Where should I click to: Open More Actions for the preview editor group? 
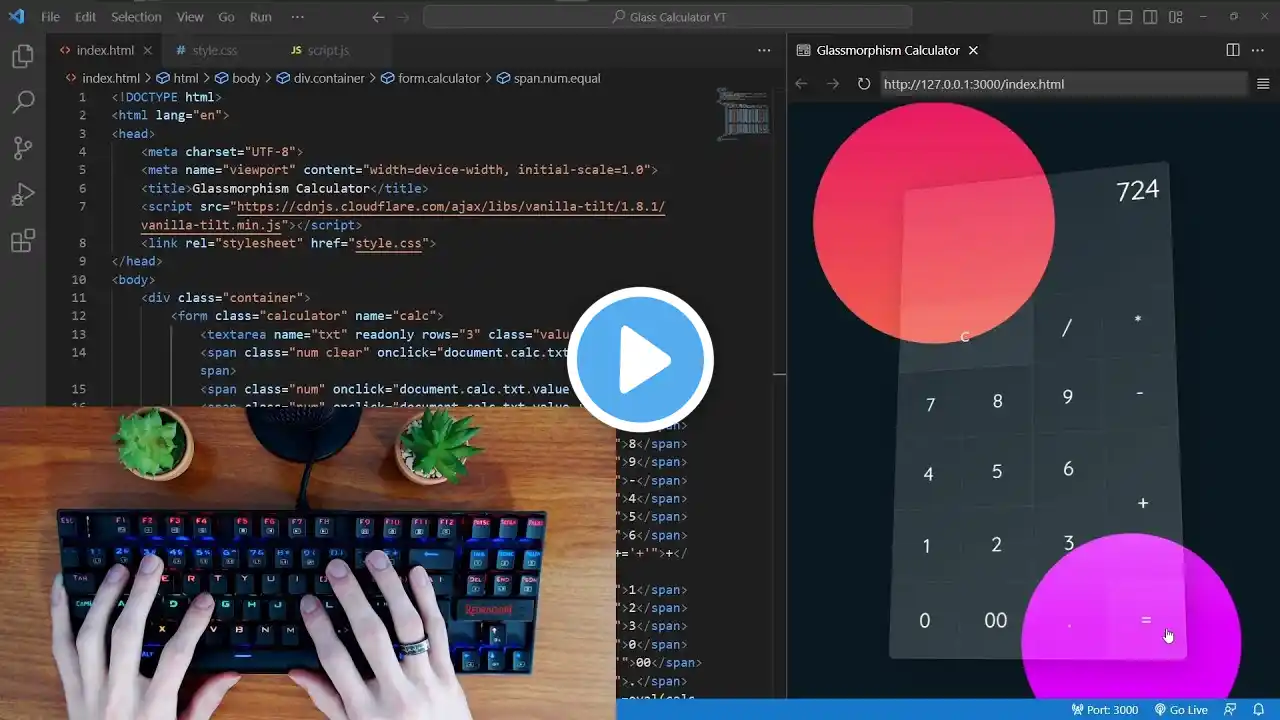(x=1258, y=50)
